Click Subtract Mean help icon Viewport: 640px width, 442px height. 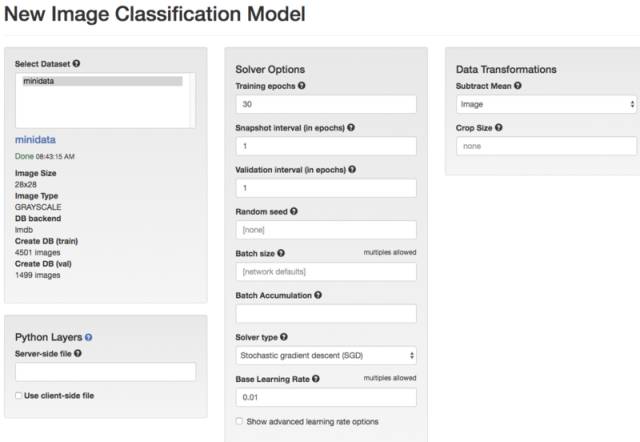pos(518,86)
